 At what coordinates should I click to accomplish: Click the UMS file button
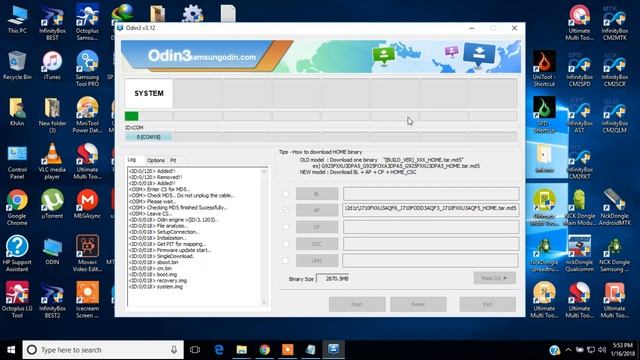(317, 260)
